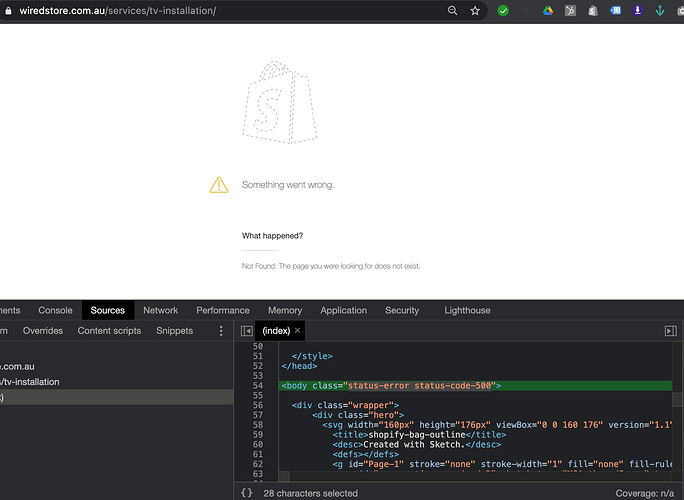
Task: Click the URL in the address bar
Action: [x=118, y=11]
